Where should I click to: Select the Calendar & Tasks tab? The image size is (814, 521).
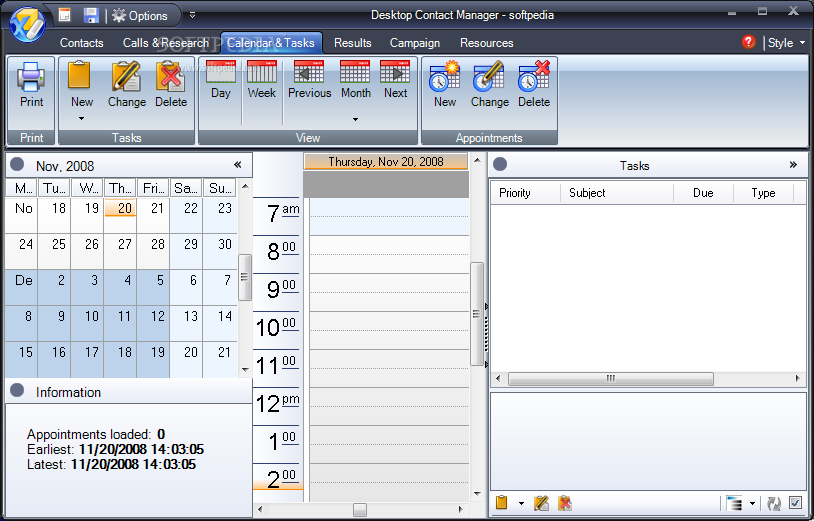[270, 43]
